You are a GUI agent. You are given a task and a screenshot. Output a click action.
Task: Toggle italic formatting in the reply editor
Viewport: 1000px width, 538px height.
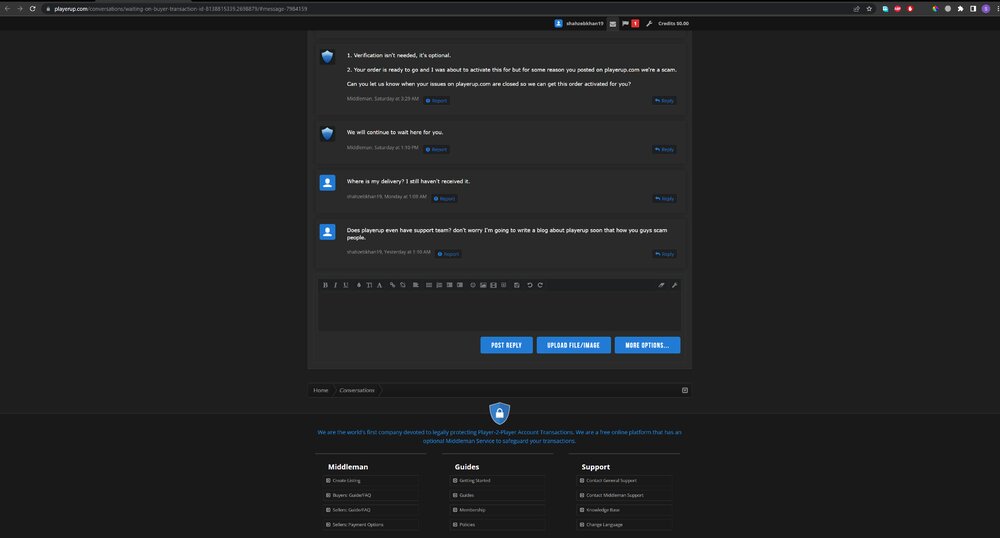pyautogui.click(x=335, y=285)
